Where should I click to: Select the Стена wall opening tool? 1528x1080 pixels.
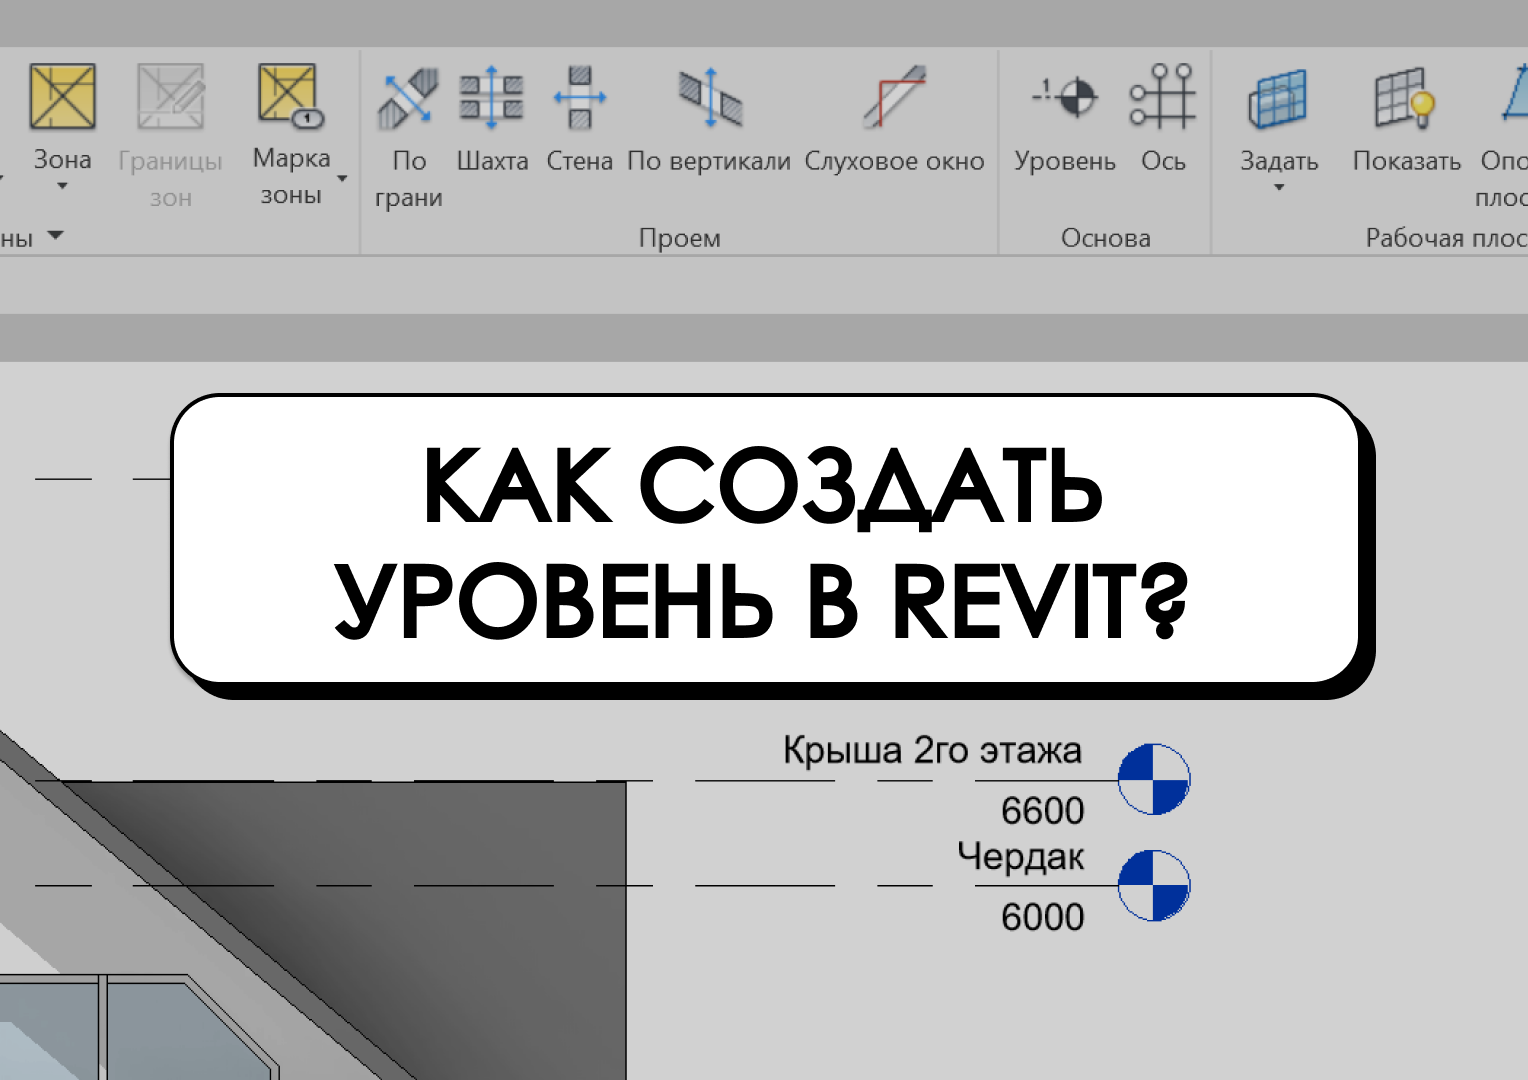580,98
